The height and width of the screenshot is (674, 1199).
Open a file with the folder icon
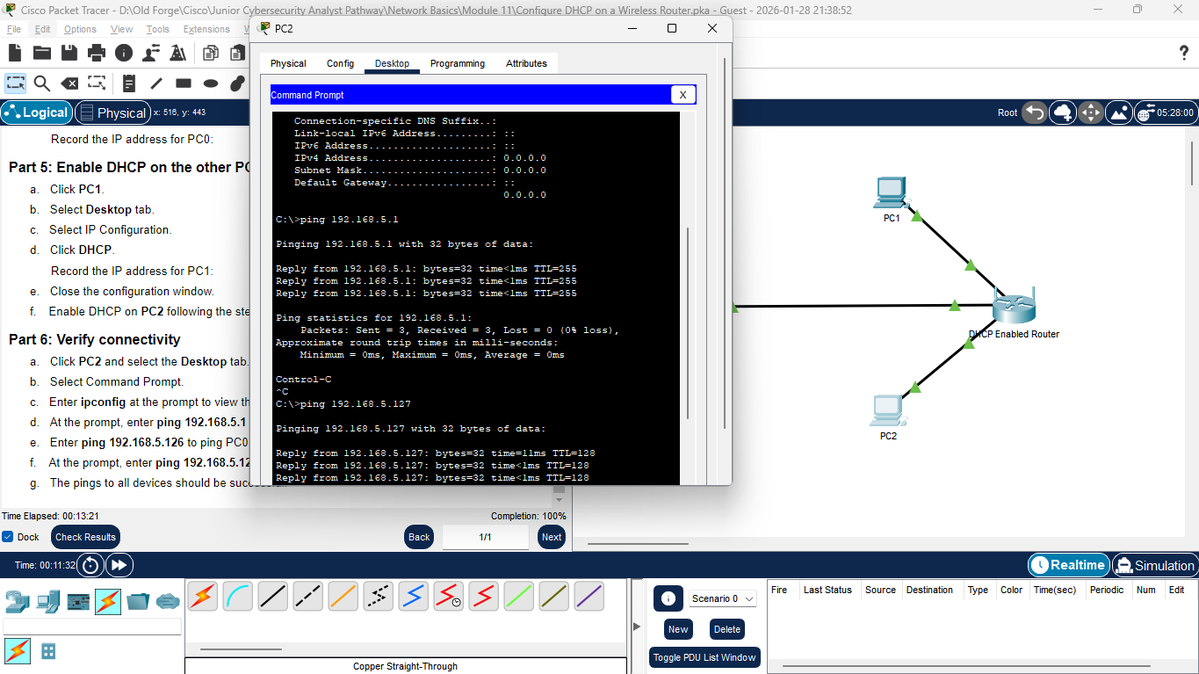point(42,53)
